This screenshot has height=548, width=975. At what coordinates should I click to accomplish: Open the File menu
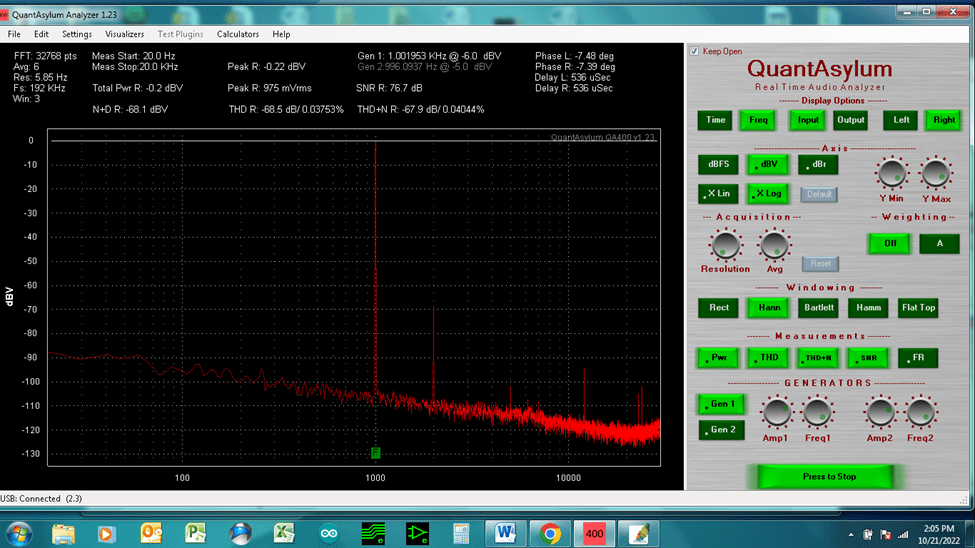14,34
